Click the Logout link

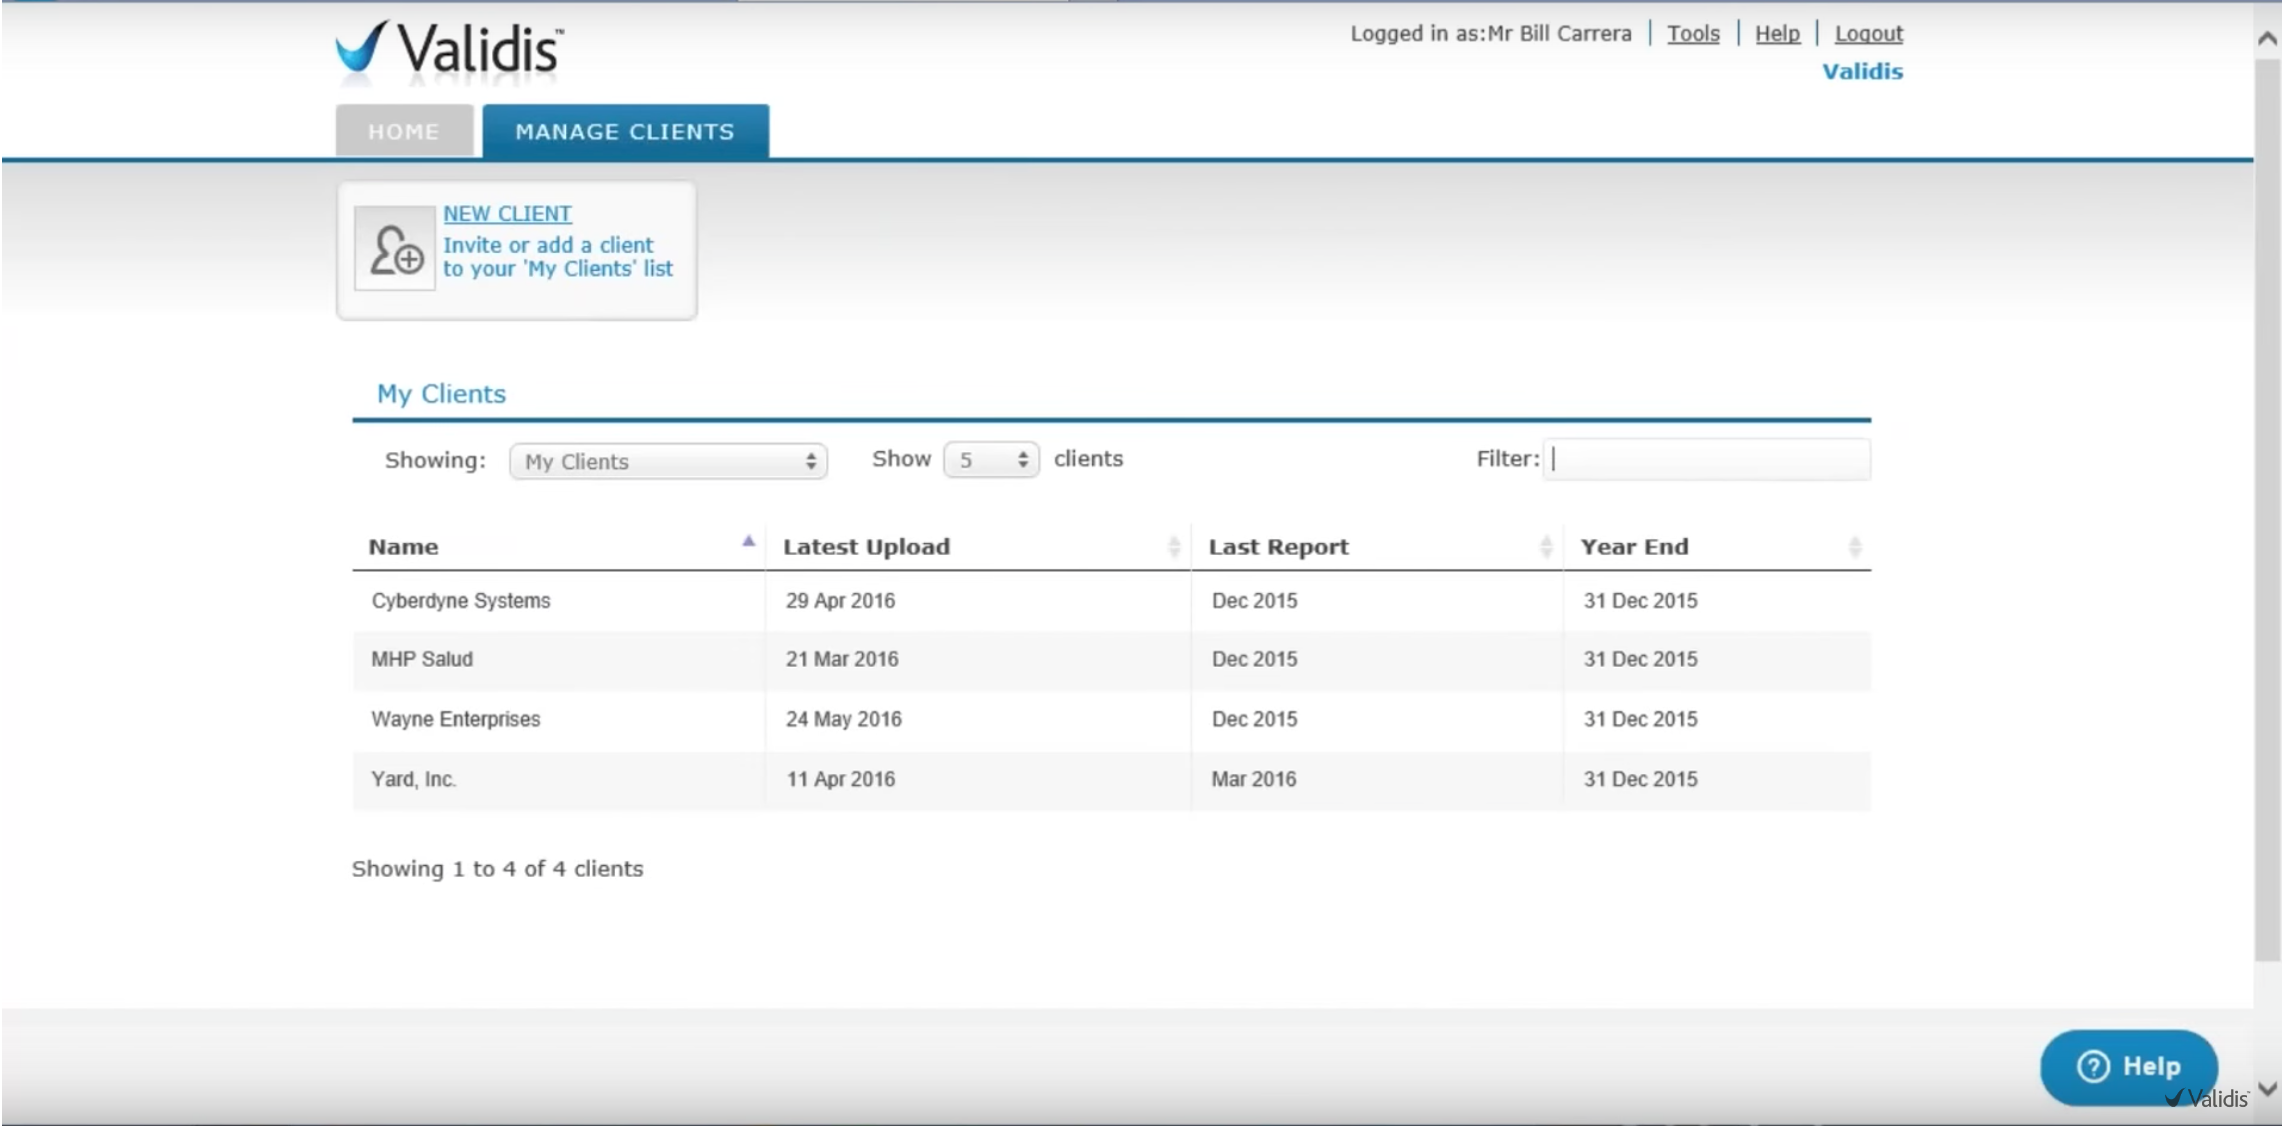click(1867, 33)
